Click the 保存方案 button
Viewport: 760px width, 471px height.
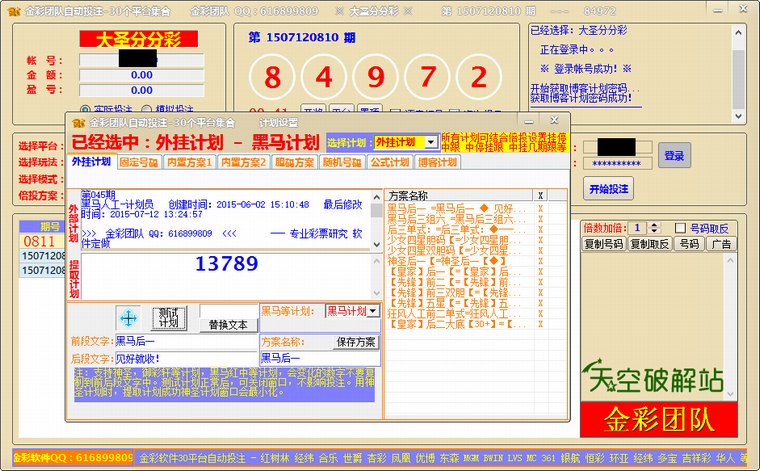pyautogui.click(x=356, y=341)
